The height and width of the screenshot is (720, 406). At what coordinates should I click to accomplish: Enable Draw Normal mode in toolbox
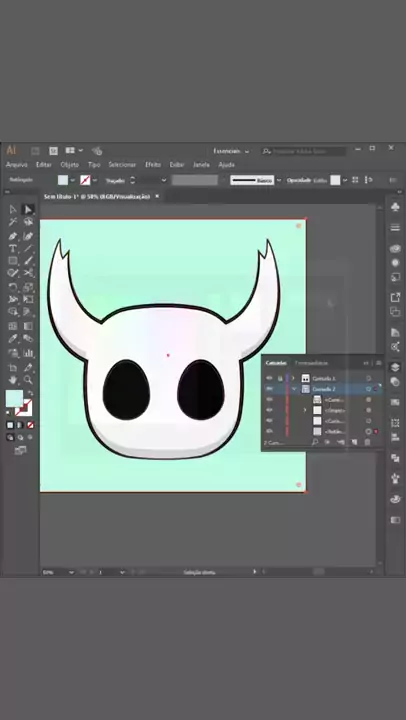point(10,438)
